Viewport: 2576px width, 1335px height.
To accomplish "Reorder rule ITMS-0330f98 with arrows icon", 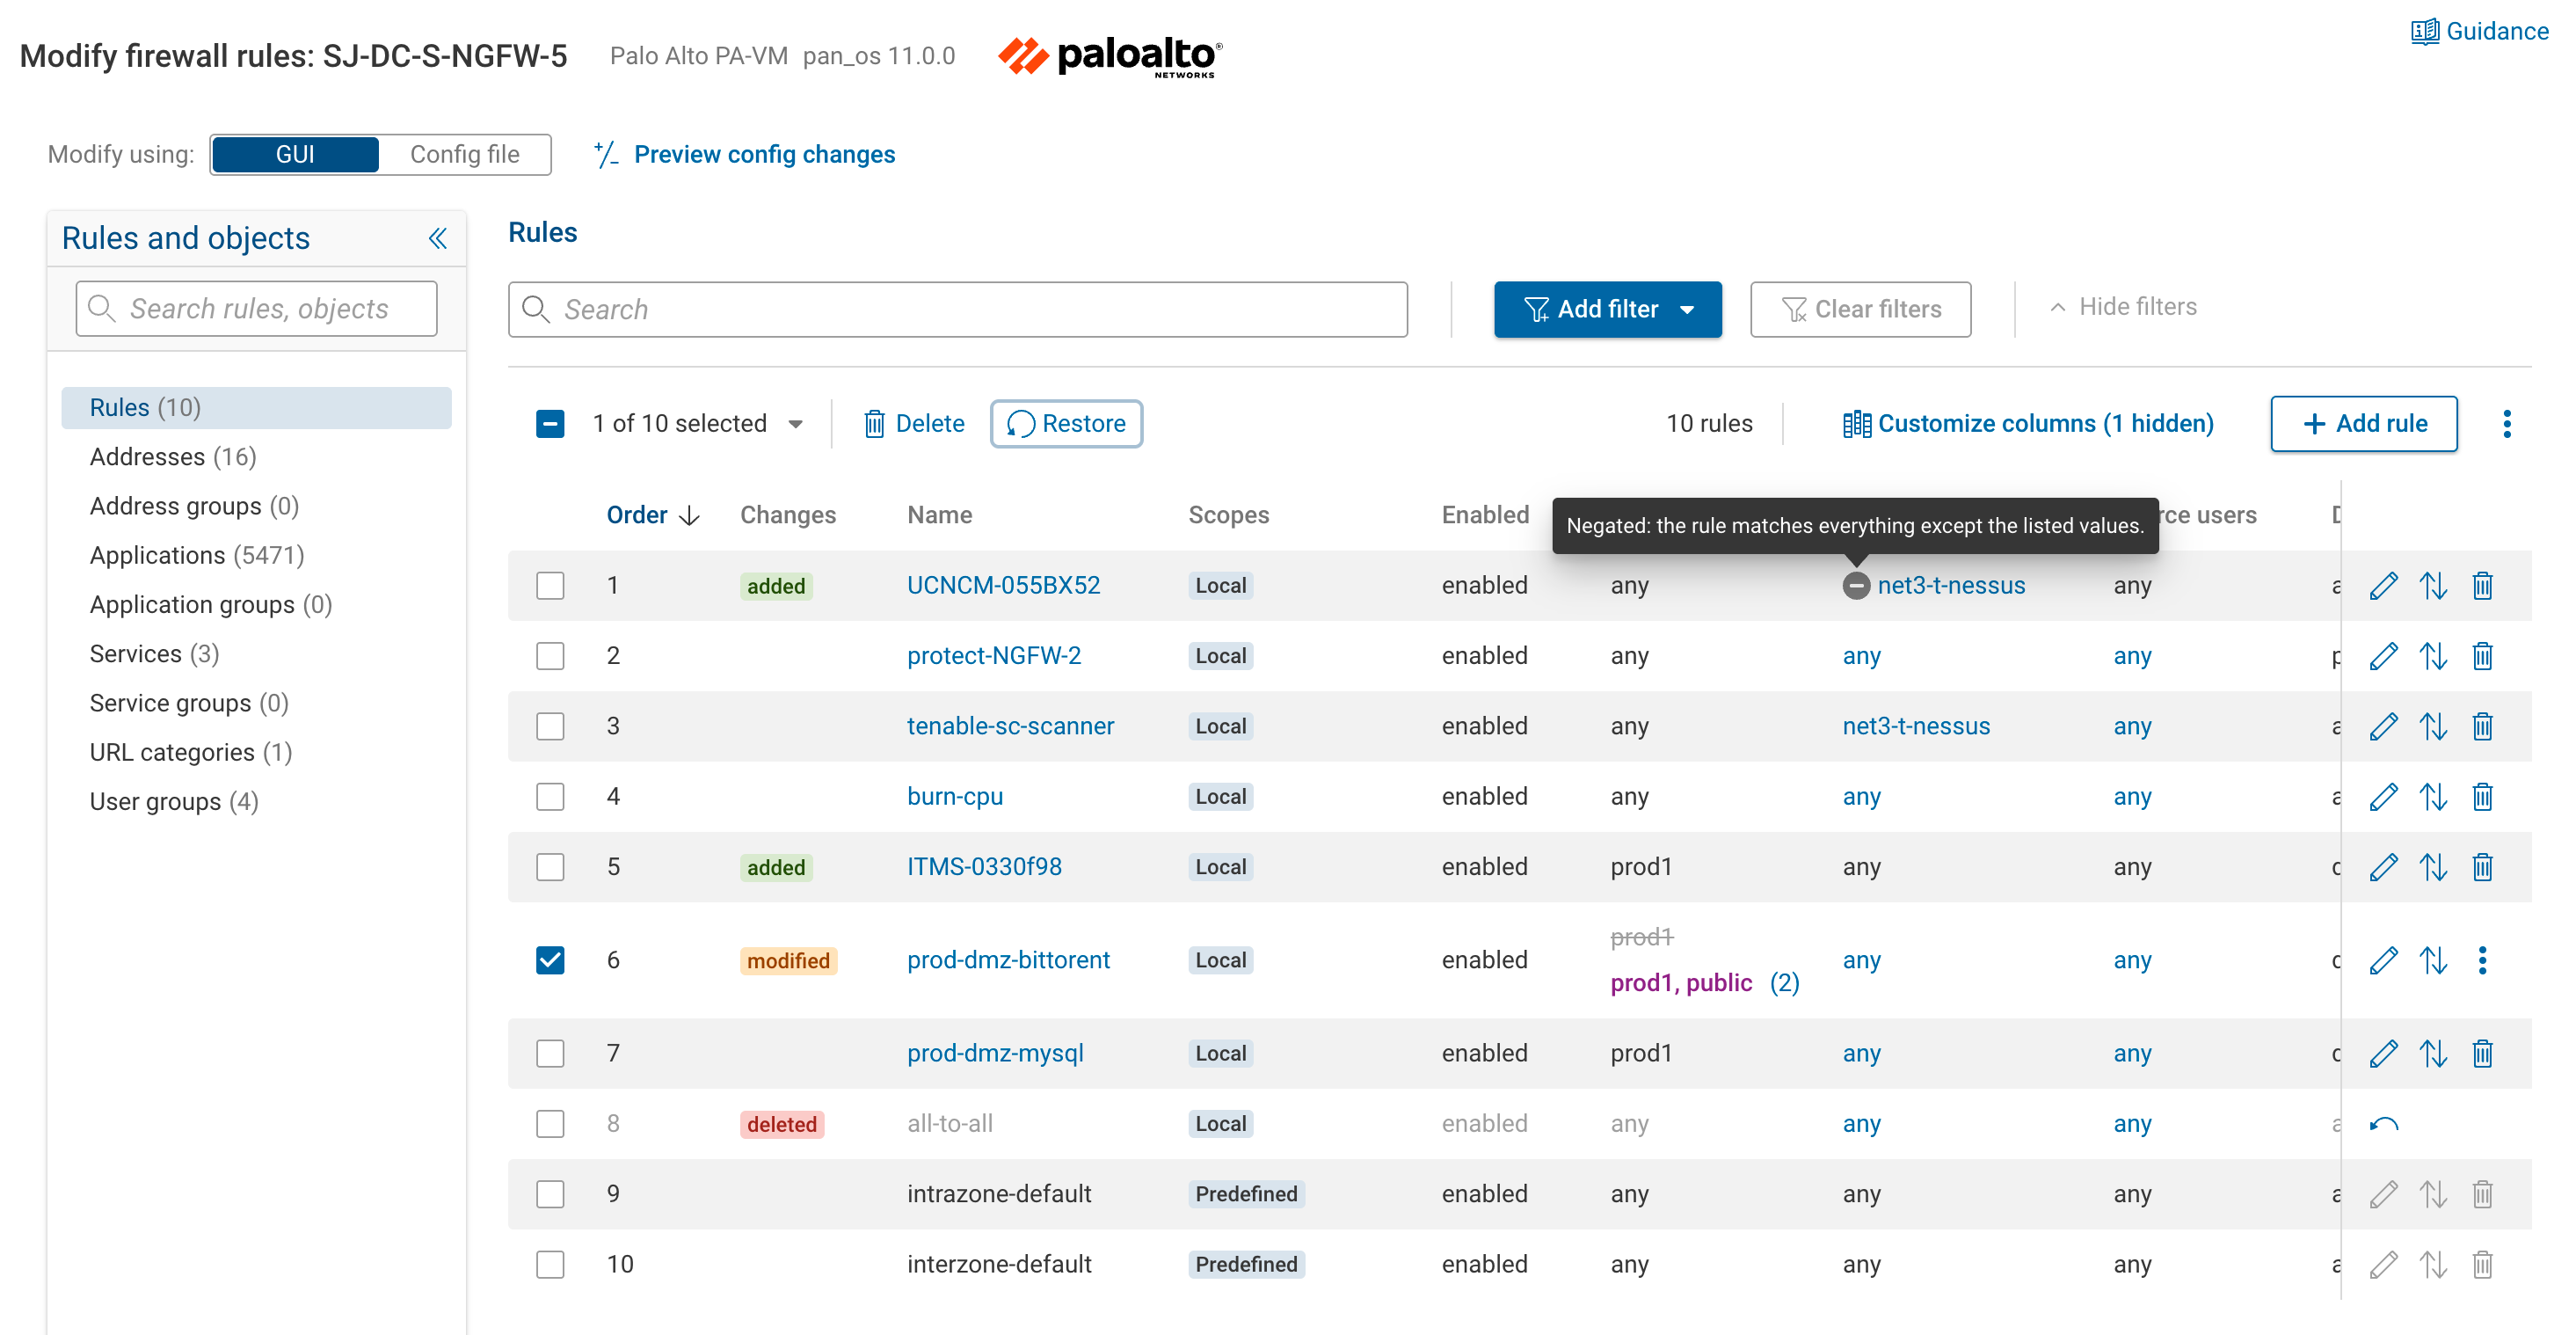I will (x=2433, y=867).
